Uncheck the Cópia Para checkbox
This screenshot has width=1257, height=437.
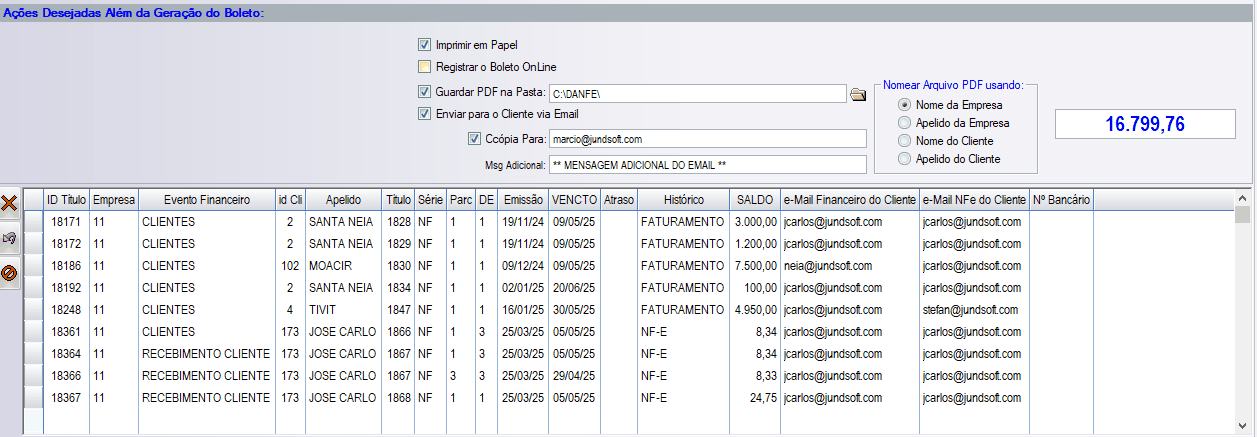[475, 139]
